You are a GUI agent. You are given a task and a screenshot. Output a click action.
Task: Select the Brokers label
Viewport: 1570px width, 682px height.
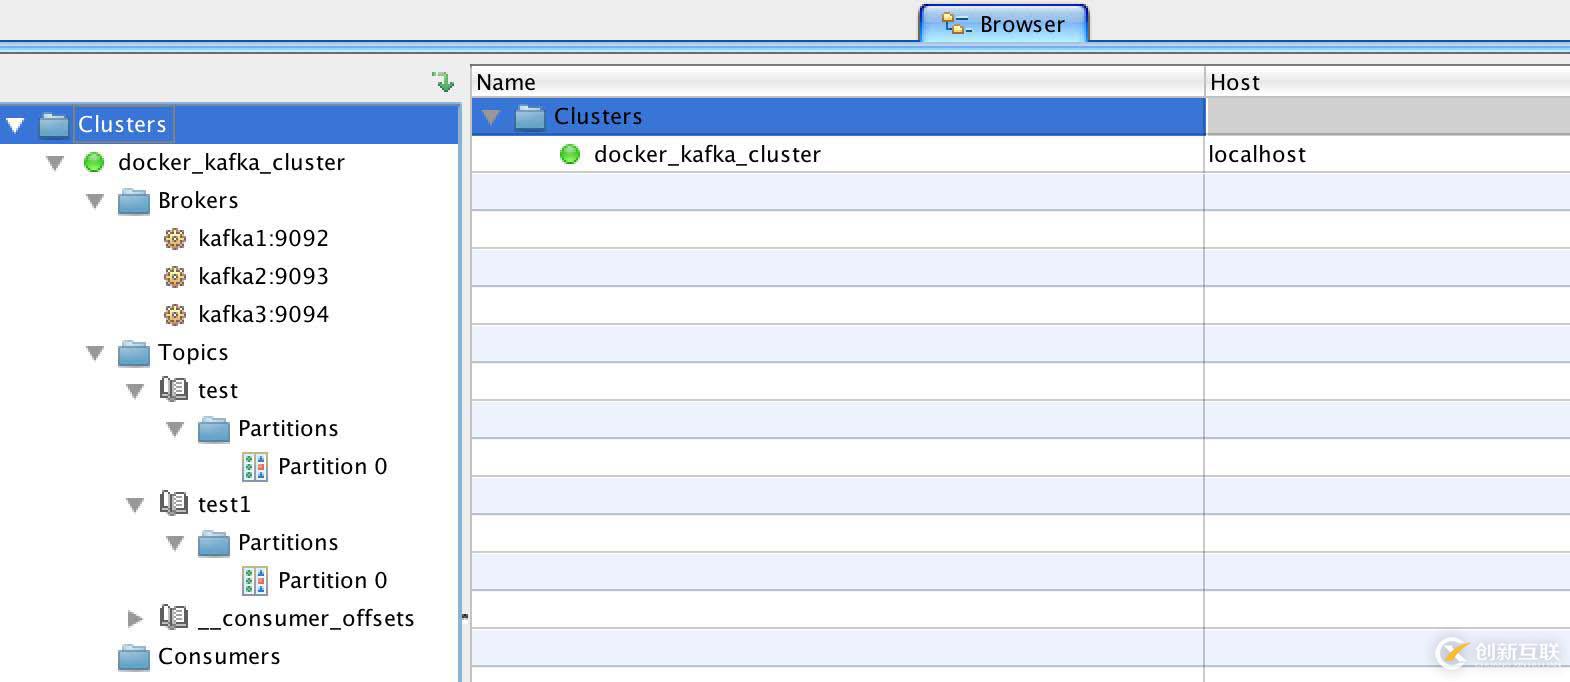point(198,200)
